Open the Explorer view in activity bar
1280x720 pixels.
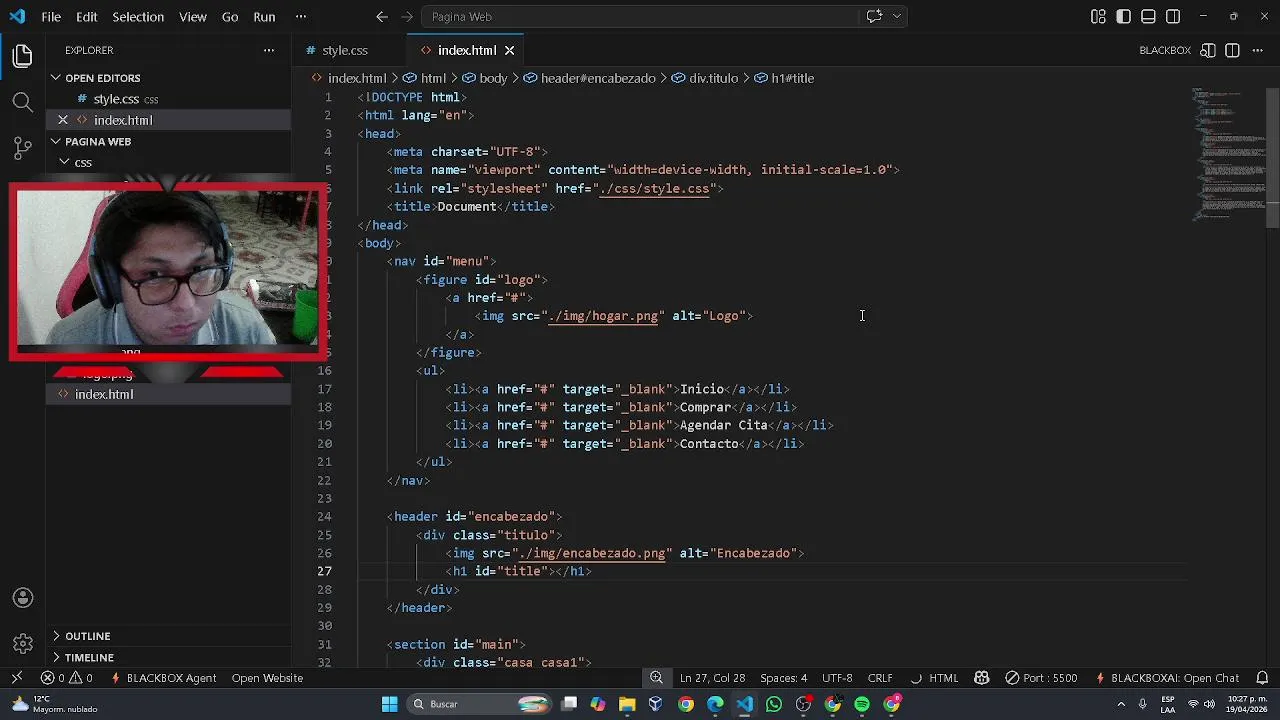tap(22, 56)
